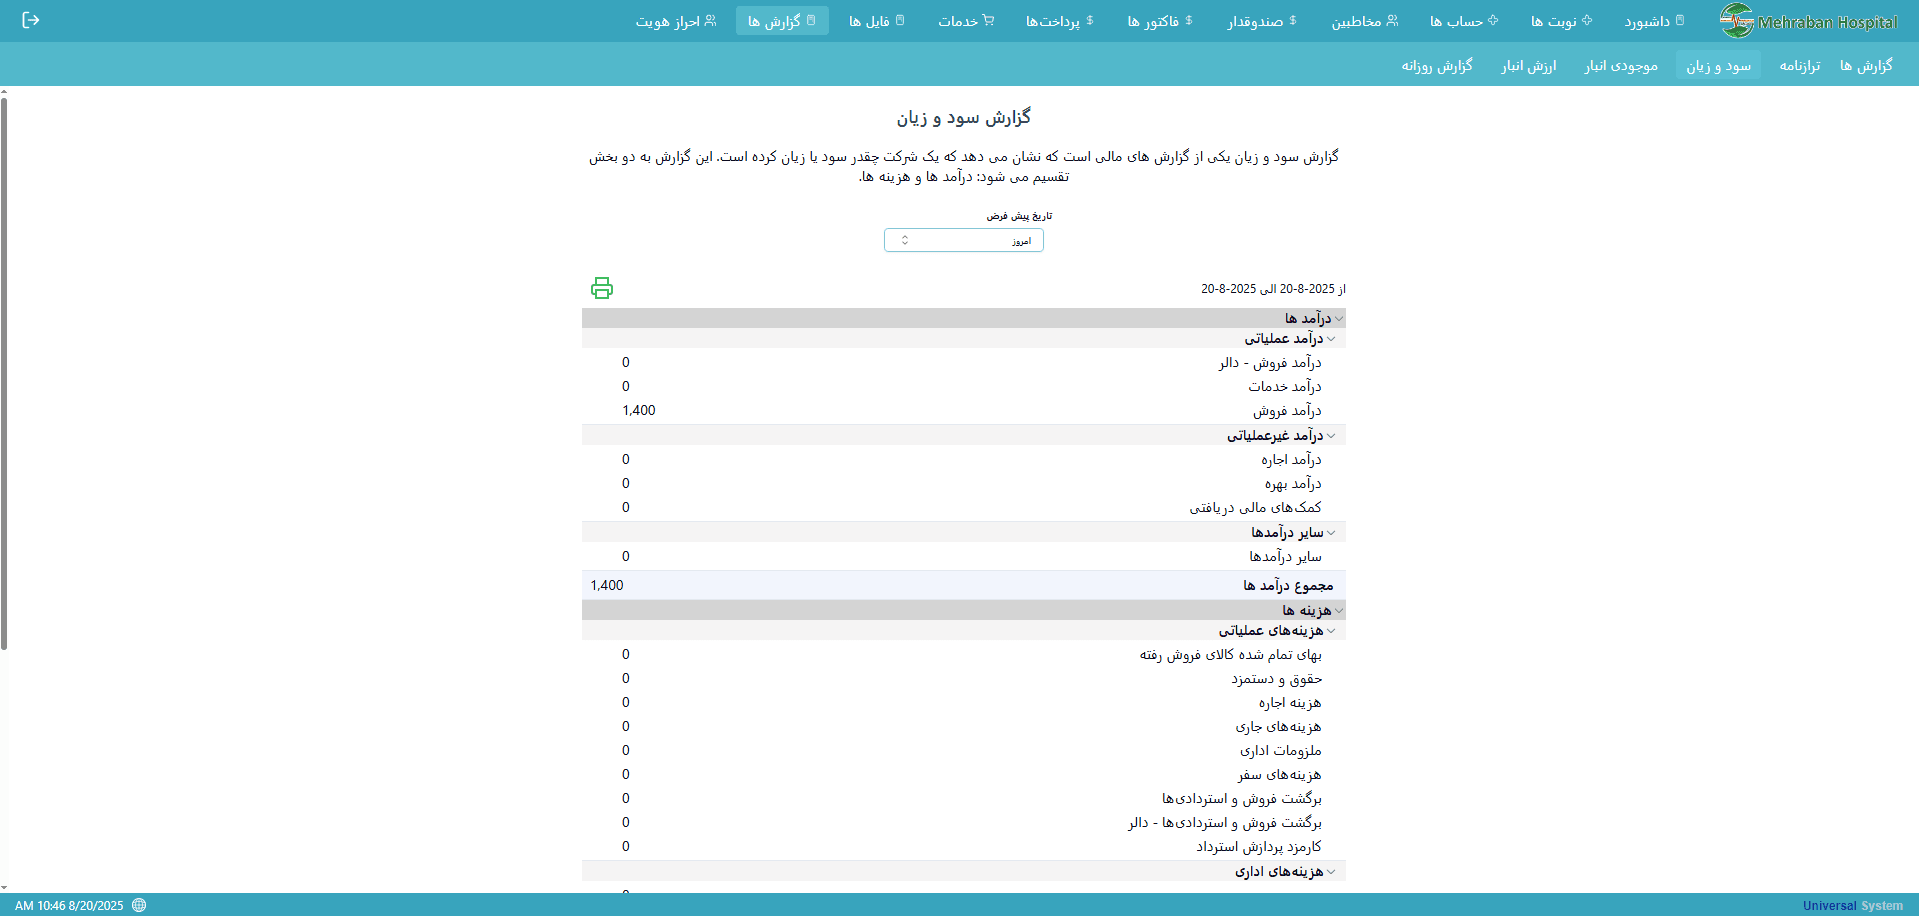1919x916 pixels.
Task: Collapse the سایر درآمدها section
Action: coord(1331,532)
